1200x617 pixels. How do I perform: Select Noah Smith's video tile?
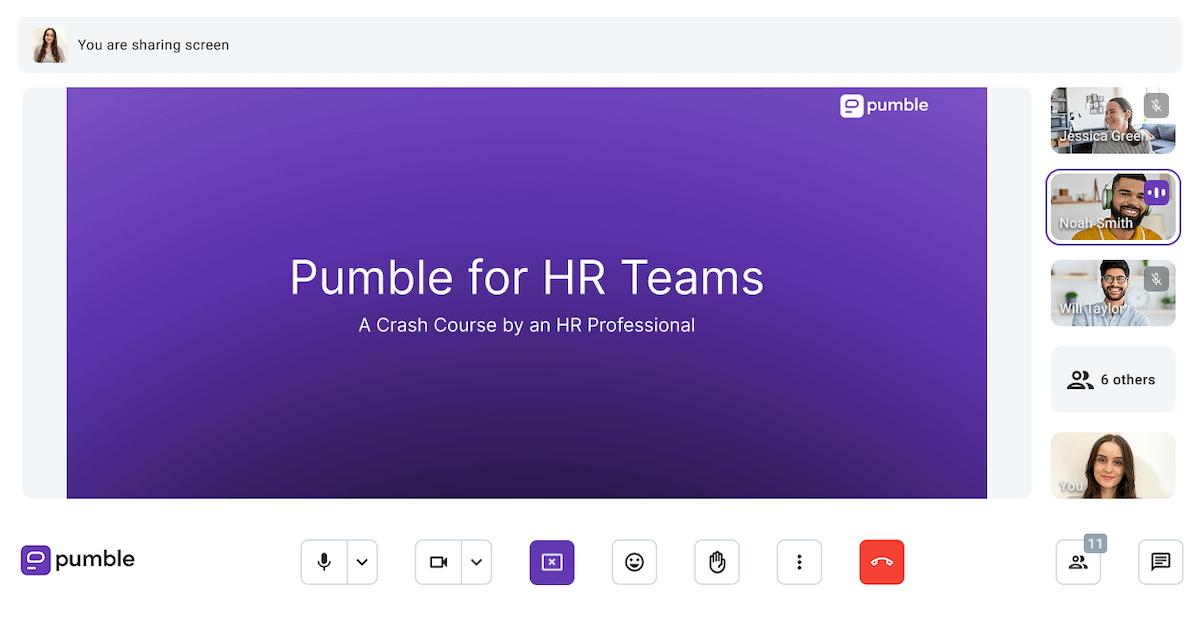[1113, 207]
